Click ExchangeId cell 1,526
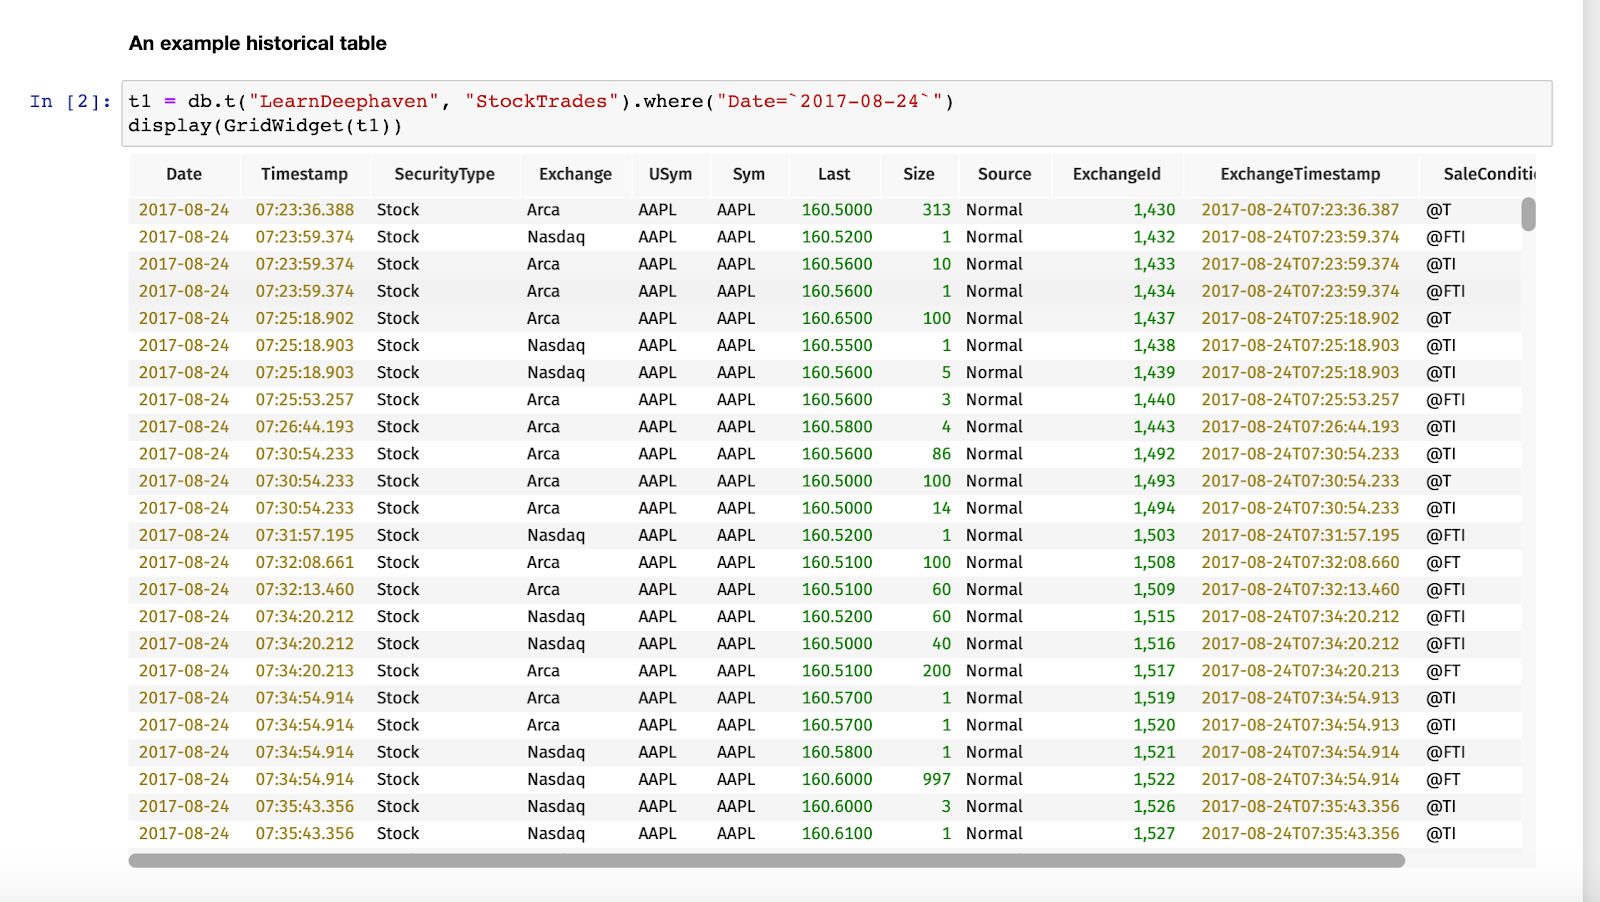The width and height of the screenshot is (1600, 902). [1154, 806]
